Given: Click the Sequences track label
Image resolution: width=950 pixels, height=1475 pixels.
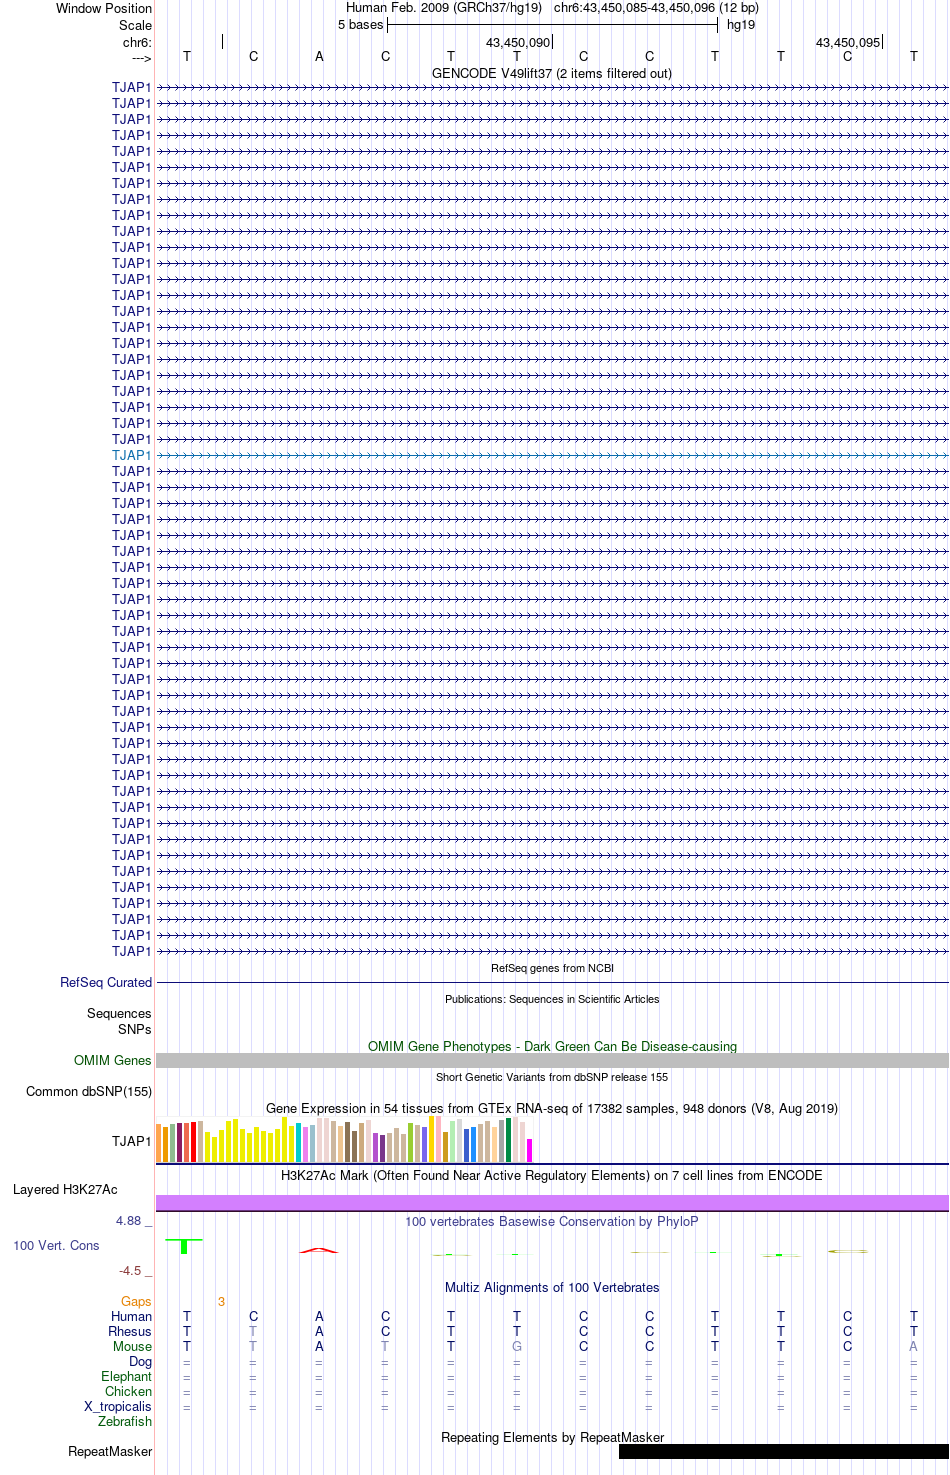Looking at the screenshot, I should click(119, 1014).
